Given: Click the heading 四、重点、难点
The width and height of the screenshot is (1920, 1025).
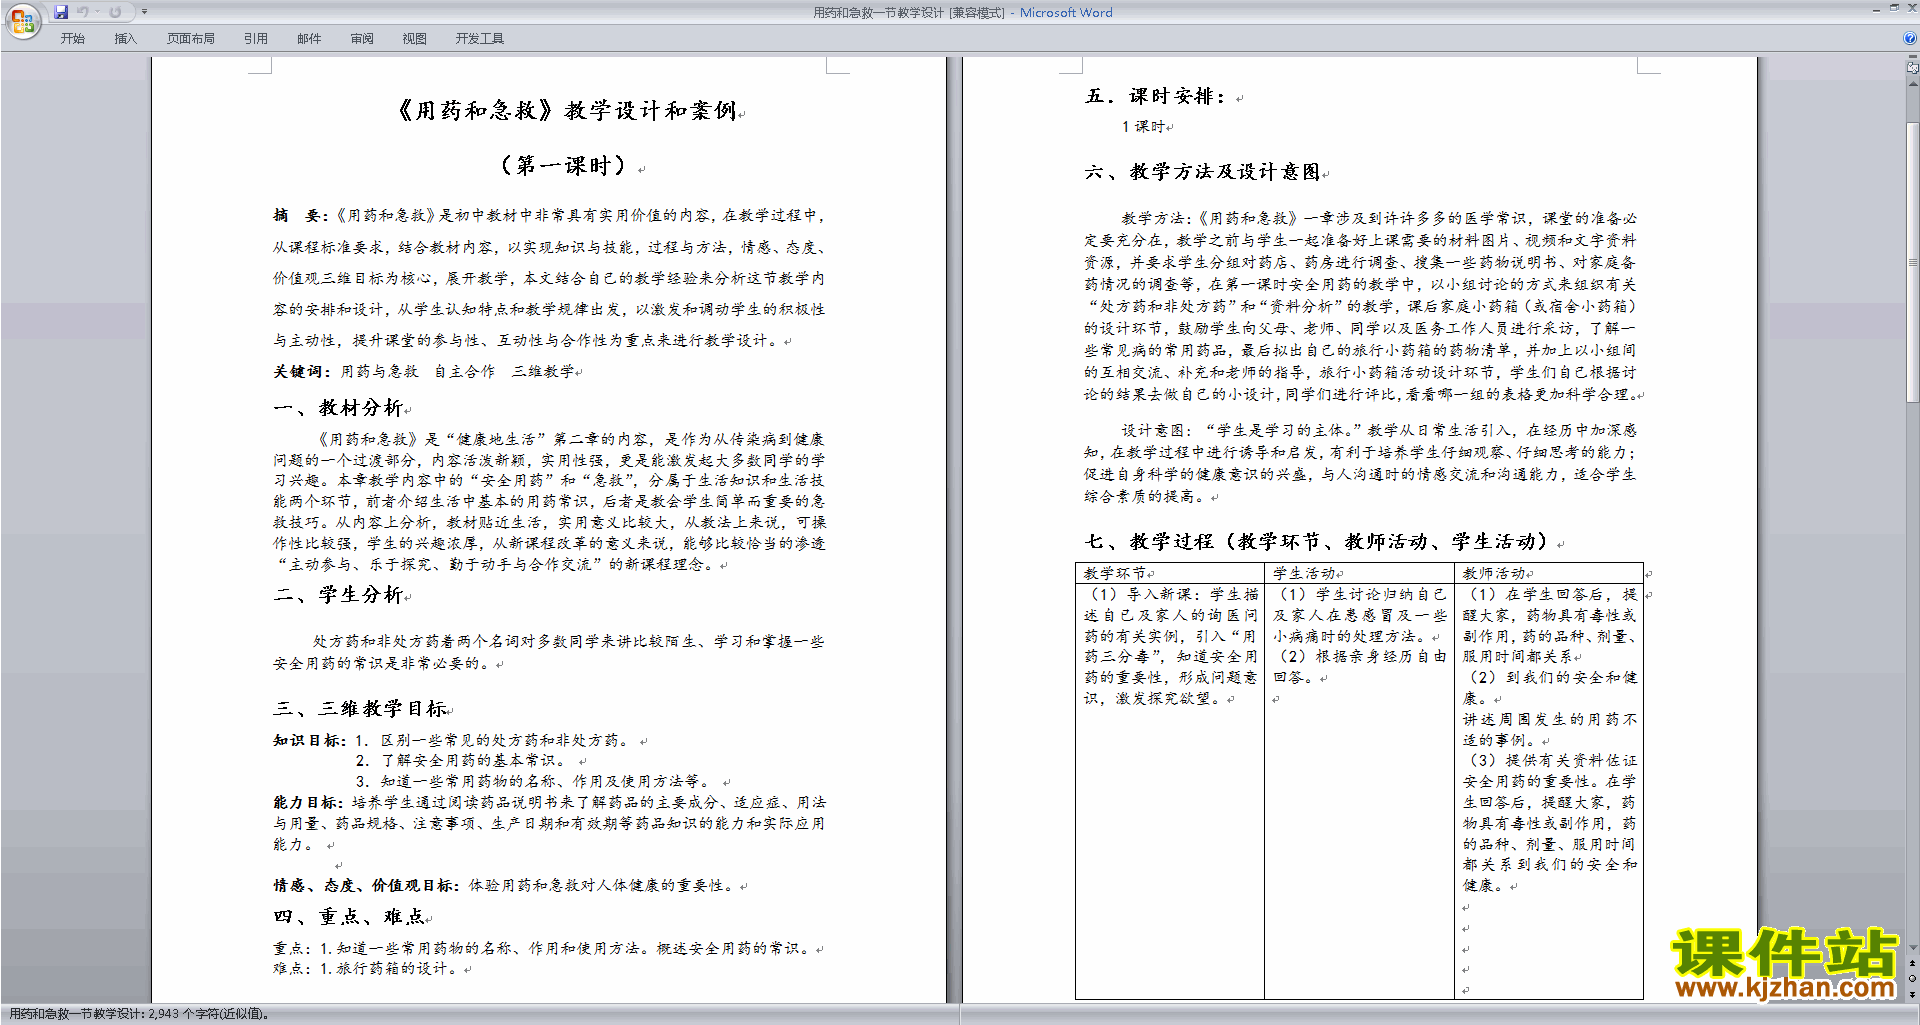Looking at the screenshot, I should coord(349,917).
